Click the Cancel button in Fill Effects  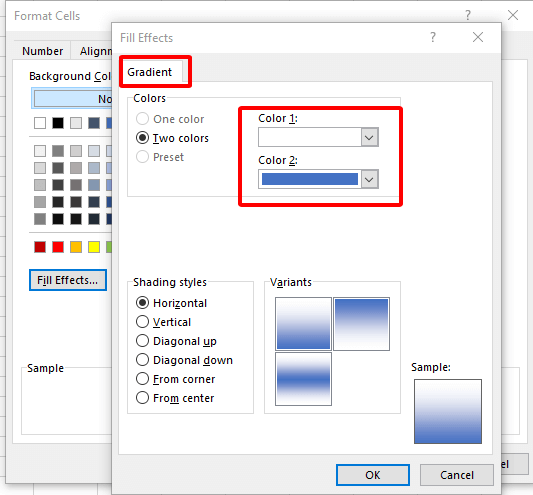457,475
